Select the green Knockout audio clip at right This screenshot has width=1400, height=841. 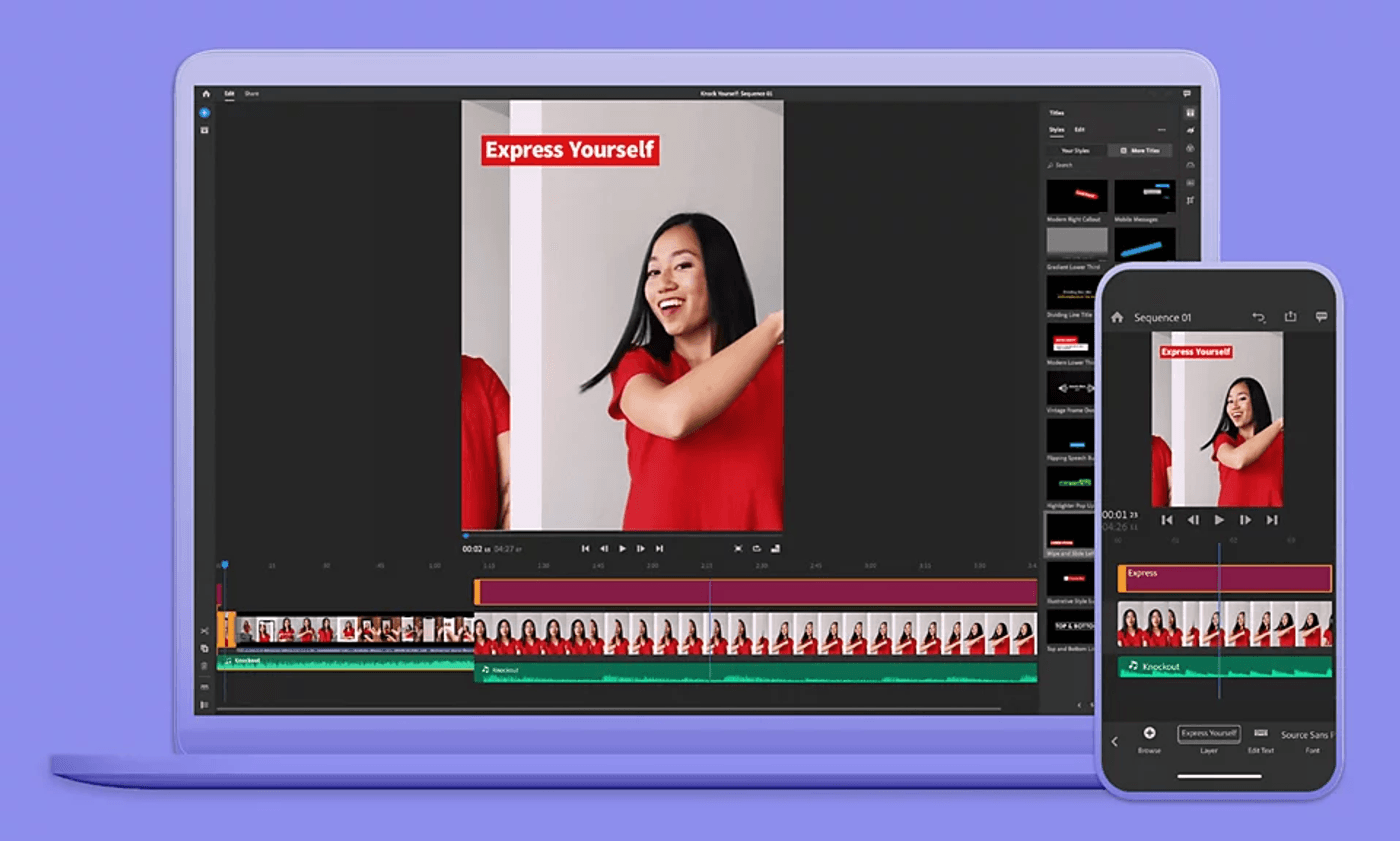point(756,673)
